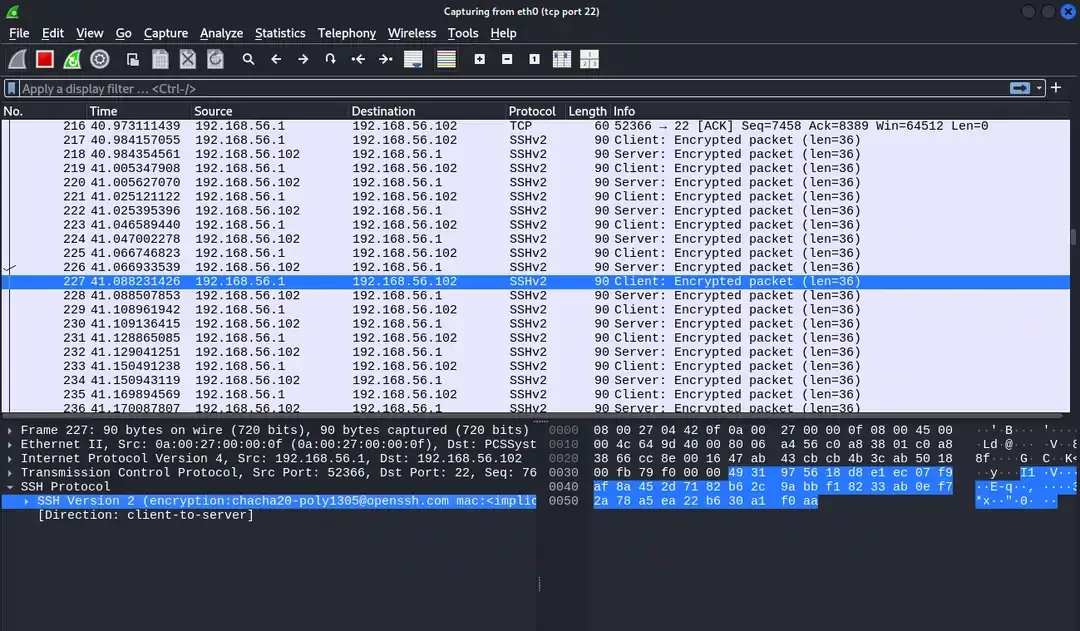The height and width of the screenshot is (631, 1080).
Task: Stop the capture with red square
Action: (45, 59)
